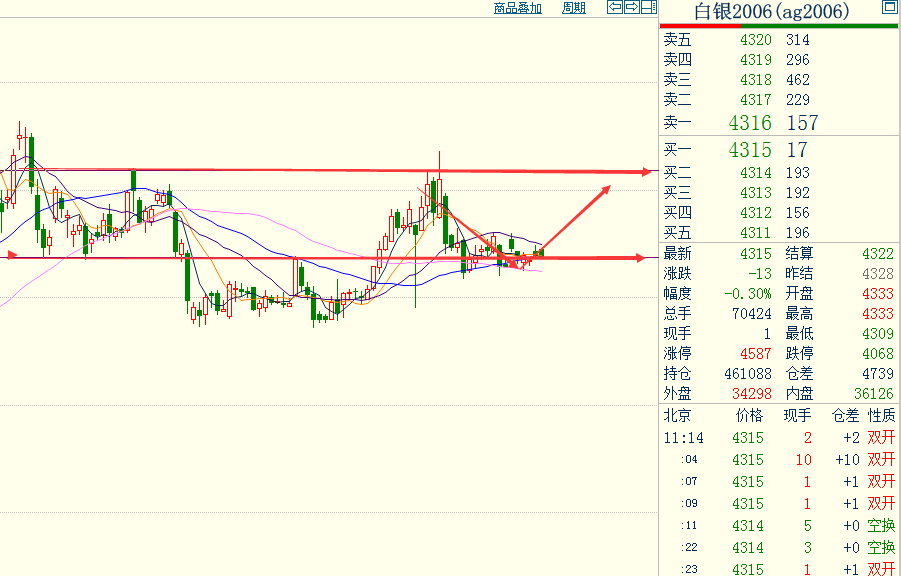Click the upward red arrow head on chart

(604, 190)
